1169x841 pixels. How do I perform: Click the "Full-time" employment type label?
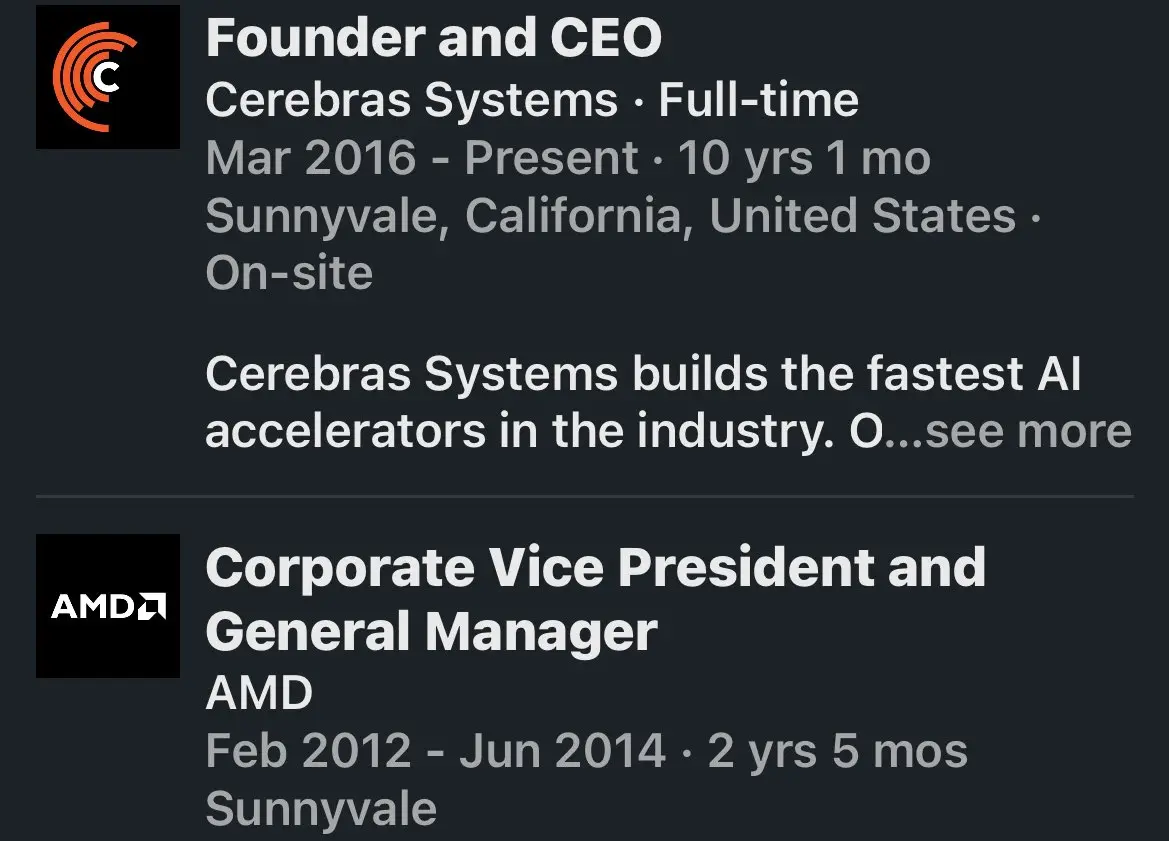(758, 100)
